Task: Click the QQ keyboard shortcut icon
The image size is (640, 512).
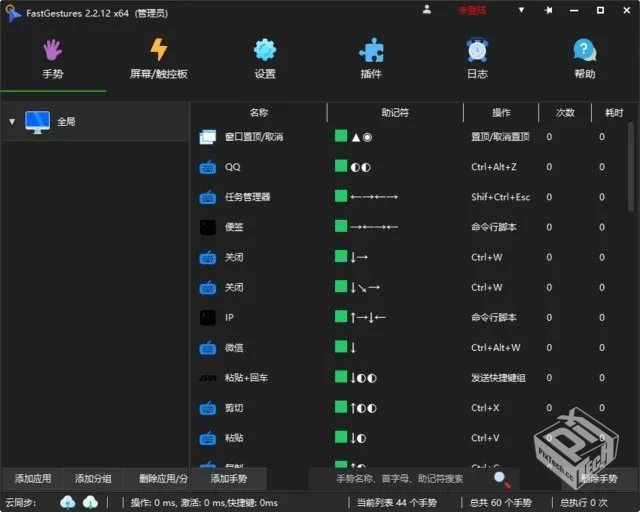Action: click(x=208, y=167)
